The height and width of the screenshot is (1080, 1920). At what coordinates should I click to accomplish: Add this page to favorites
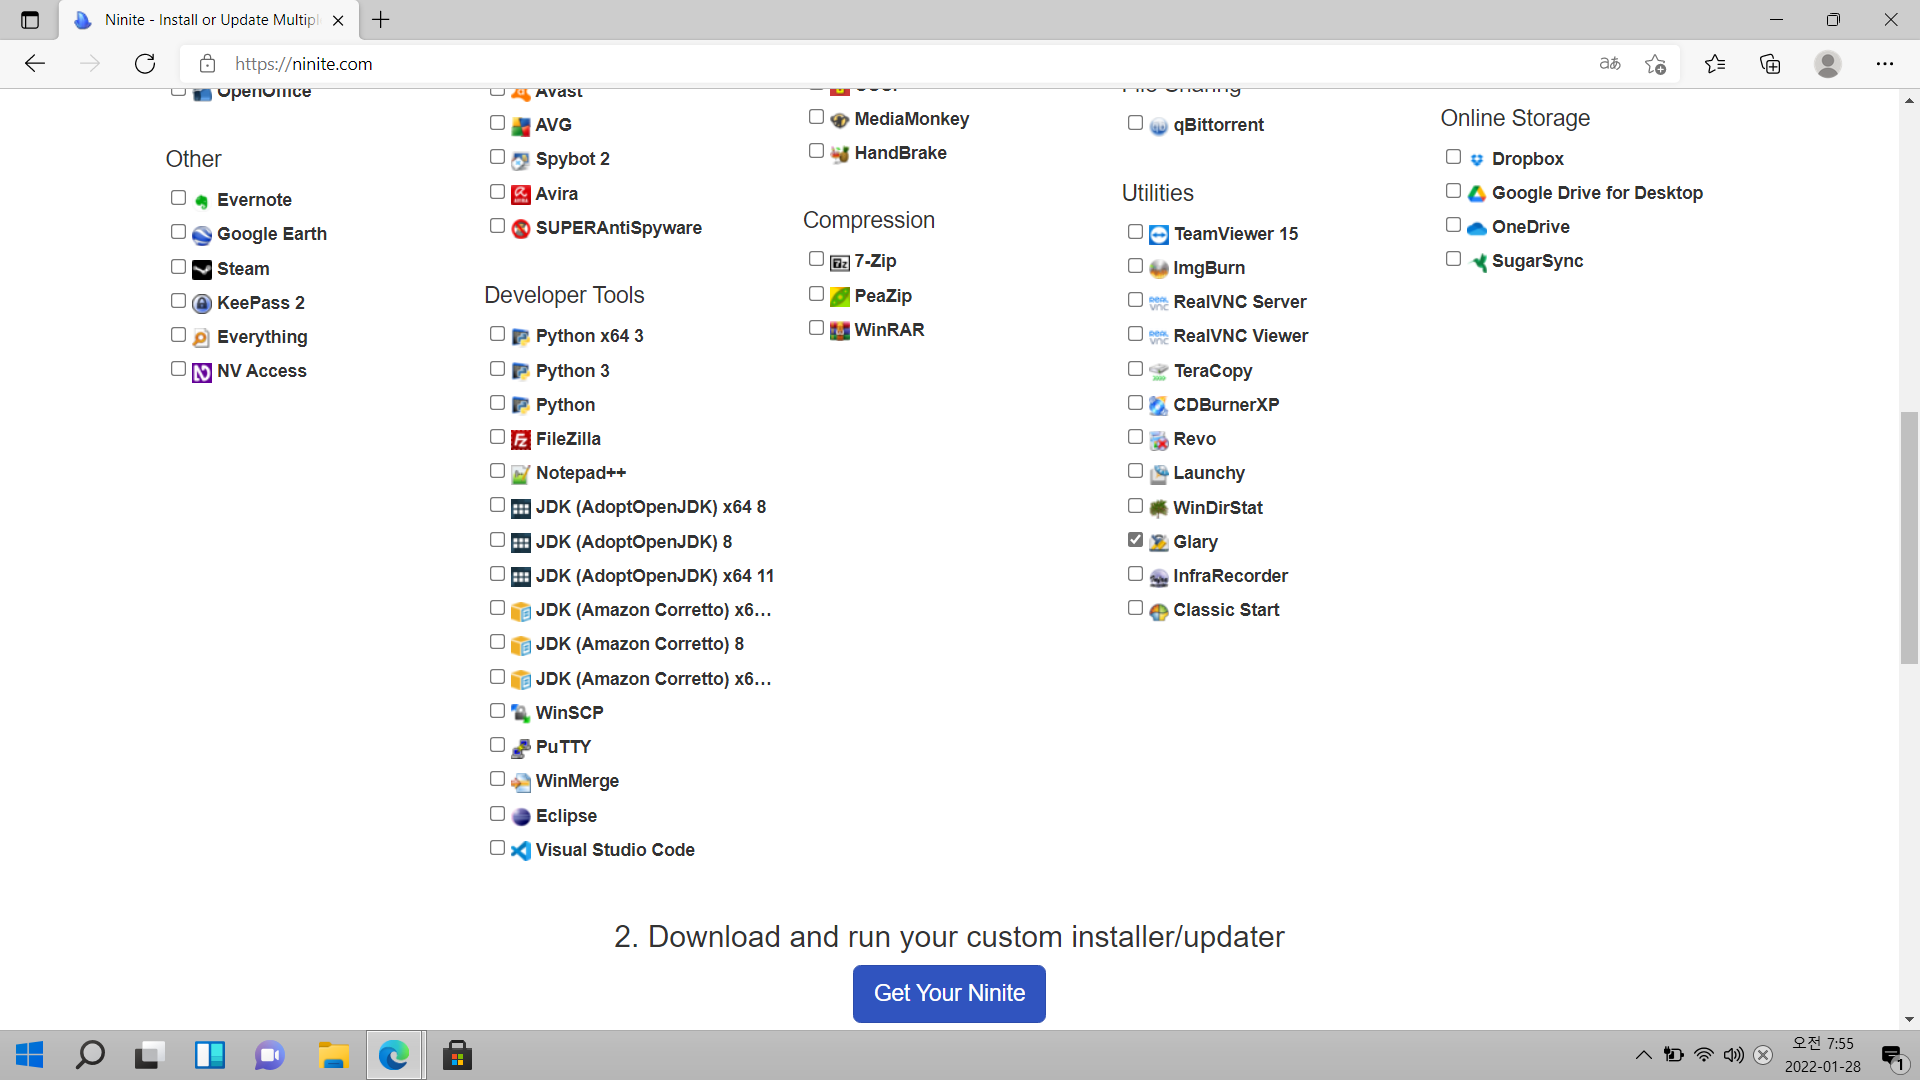pyautogui.click(x=1655, y=64)
